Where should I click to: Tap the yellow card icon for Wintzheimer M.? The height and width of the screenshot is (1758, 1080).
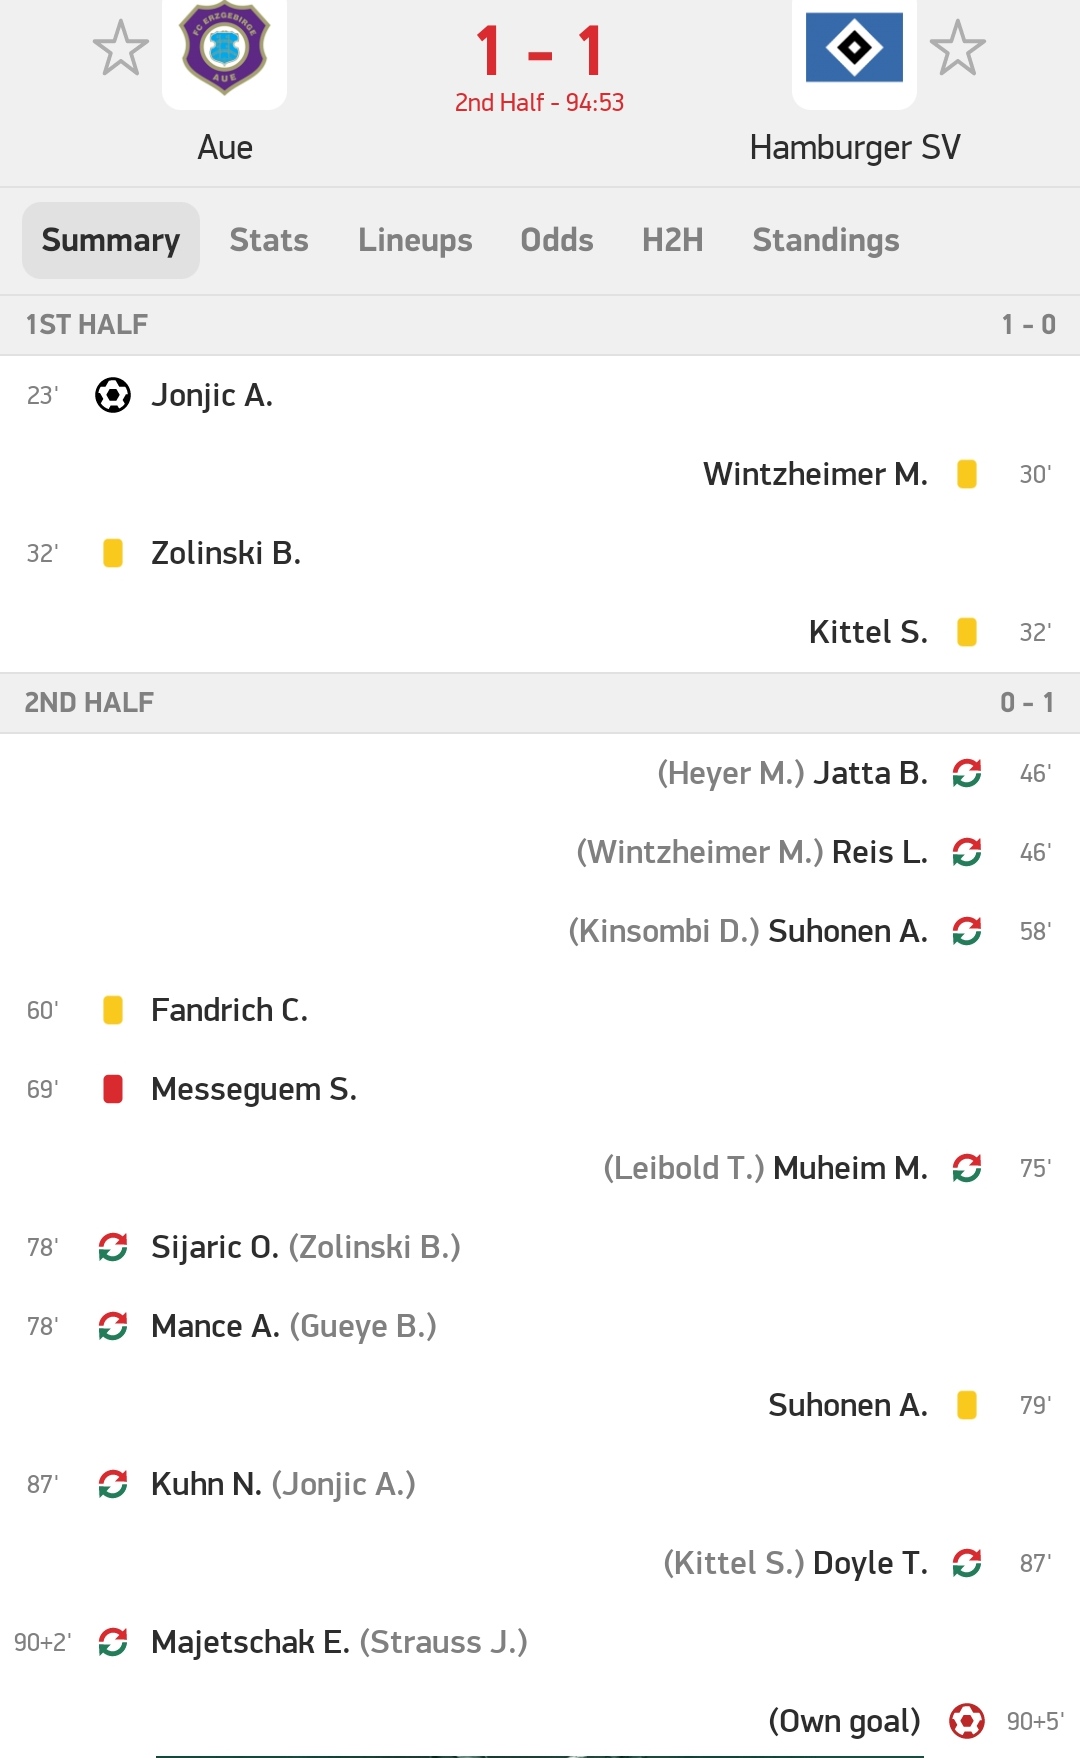point(967,474)
